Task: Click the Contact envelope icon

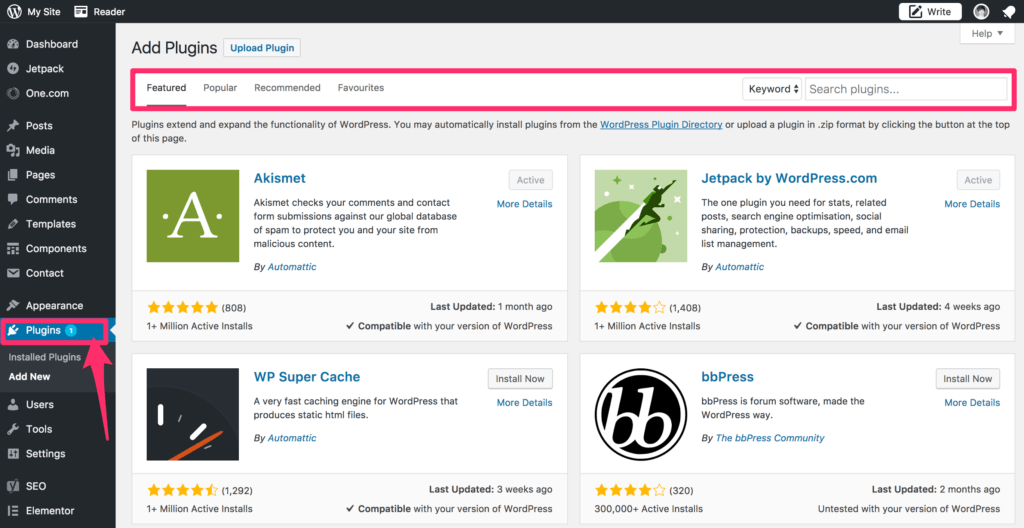Action: click(12, 273)
